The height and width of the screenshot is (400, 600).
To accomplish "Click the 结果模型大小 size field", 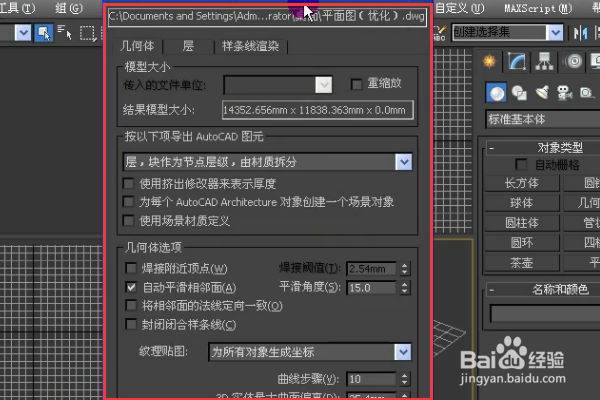I will tap(318, 110).
